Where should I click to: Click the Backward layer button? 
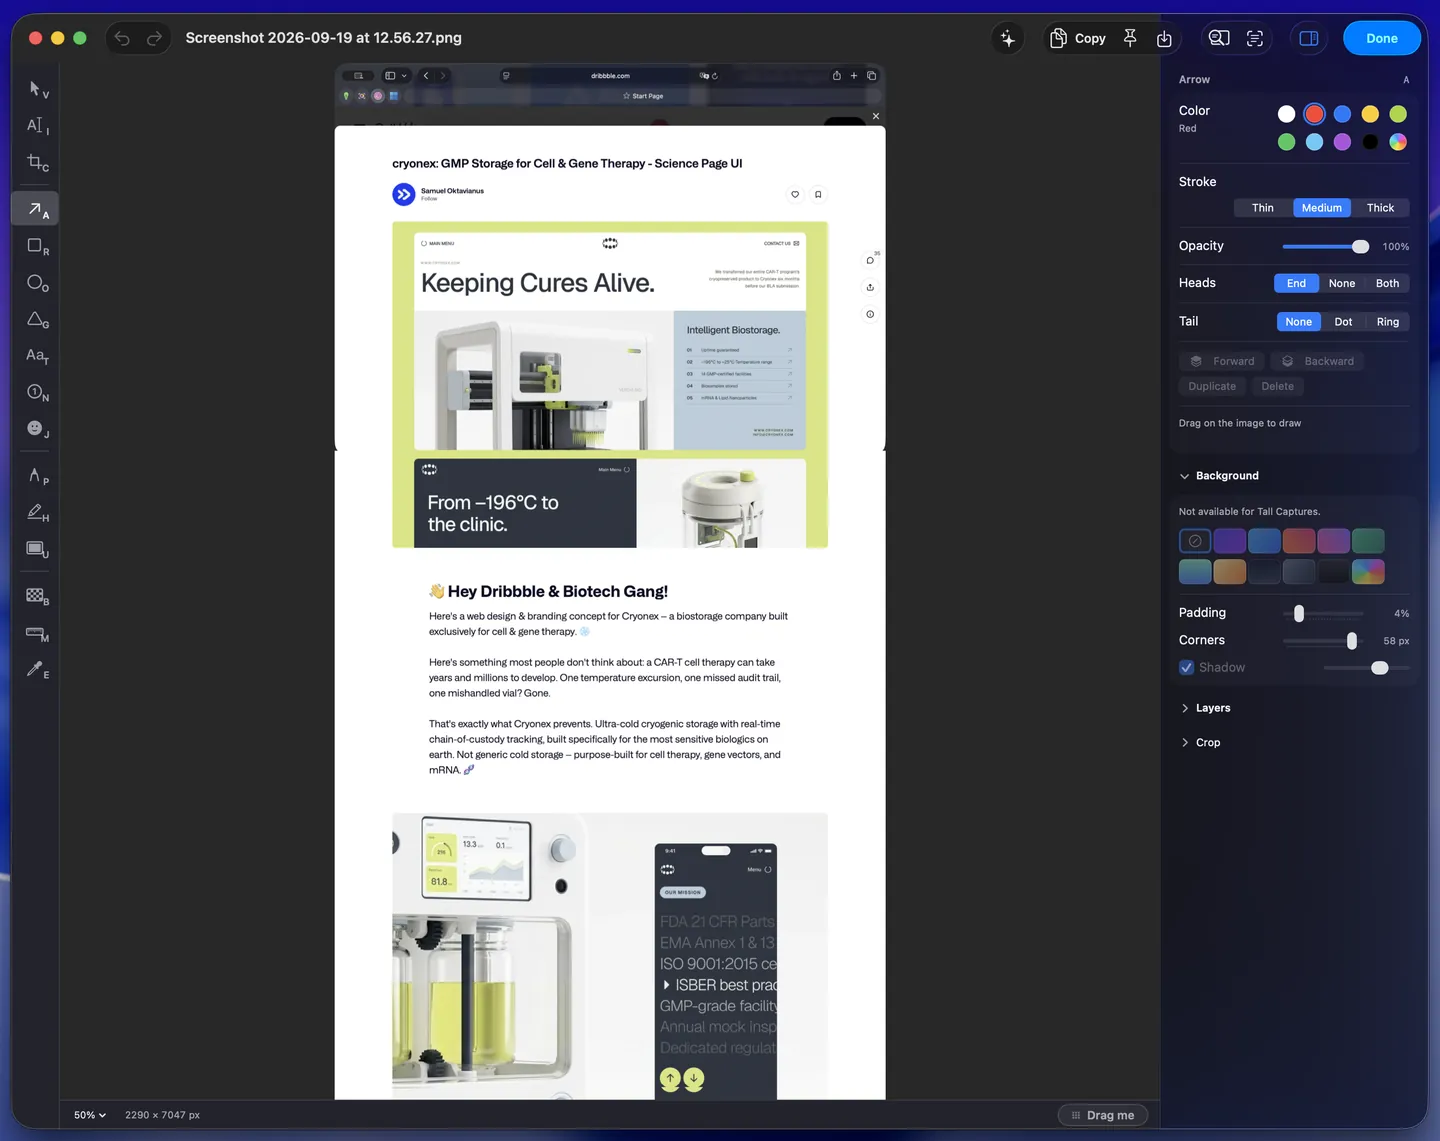coord(1318,361)
